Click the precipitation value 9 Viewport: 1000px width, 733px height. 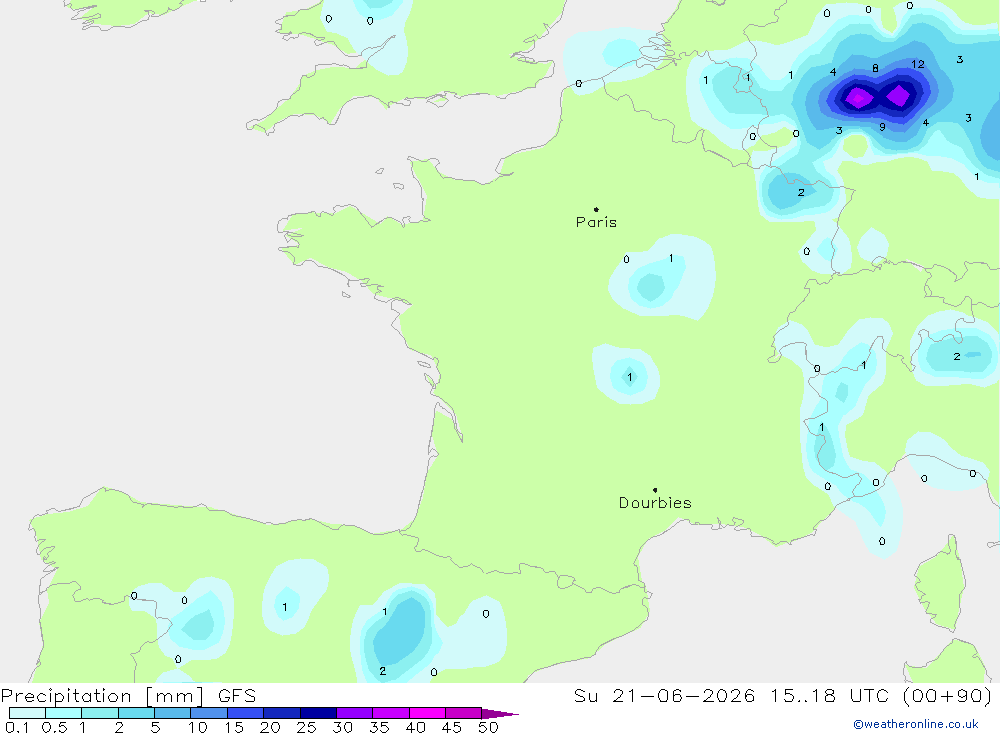(882, 127)
